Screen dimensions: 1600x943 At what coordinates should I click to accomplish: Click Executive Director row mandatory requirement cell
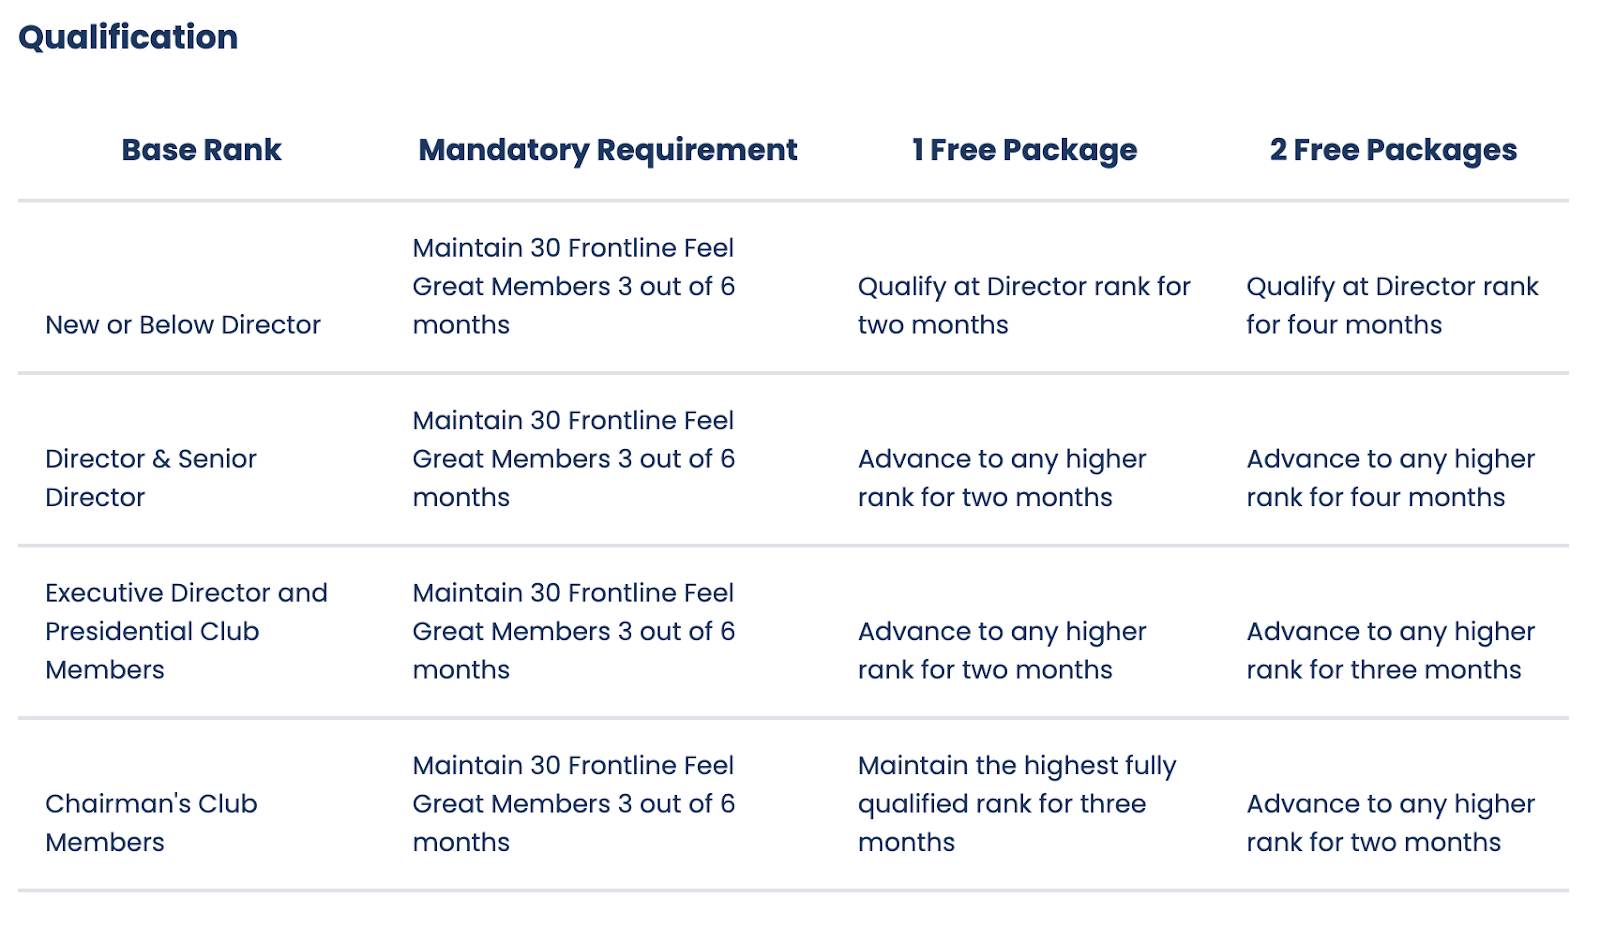click(573, 631)
